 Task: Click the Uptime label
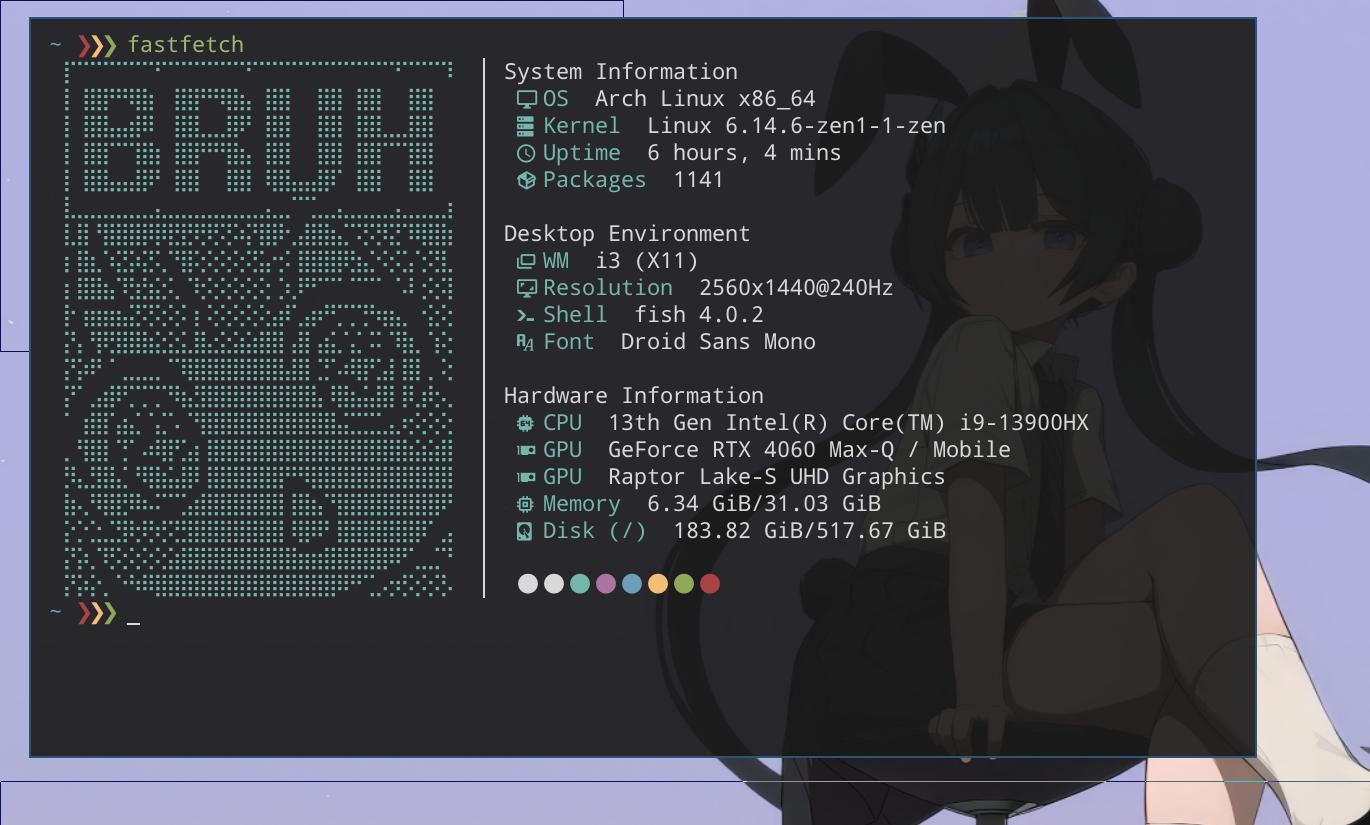tap(582, 153)
